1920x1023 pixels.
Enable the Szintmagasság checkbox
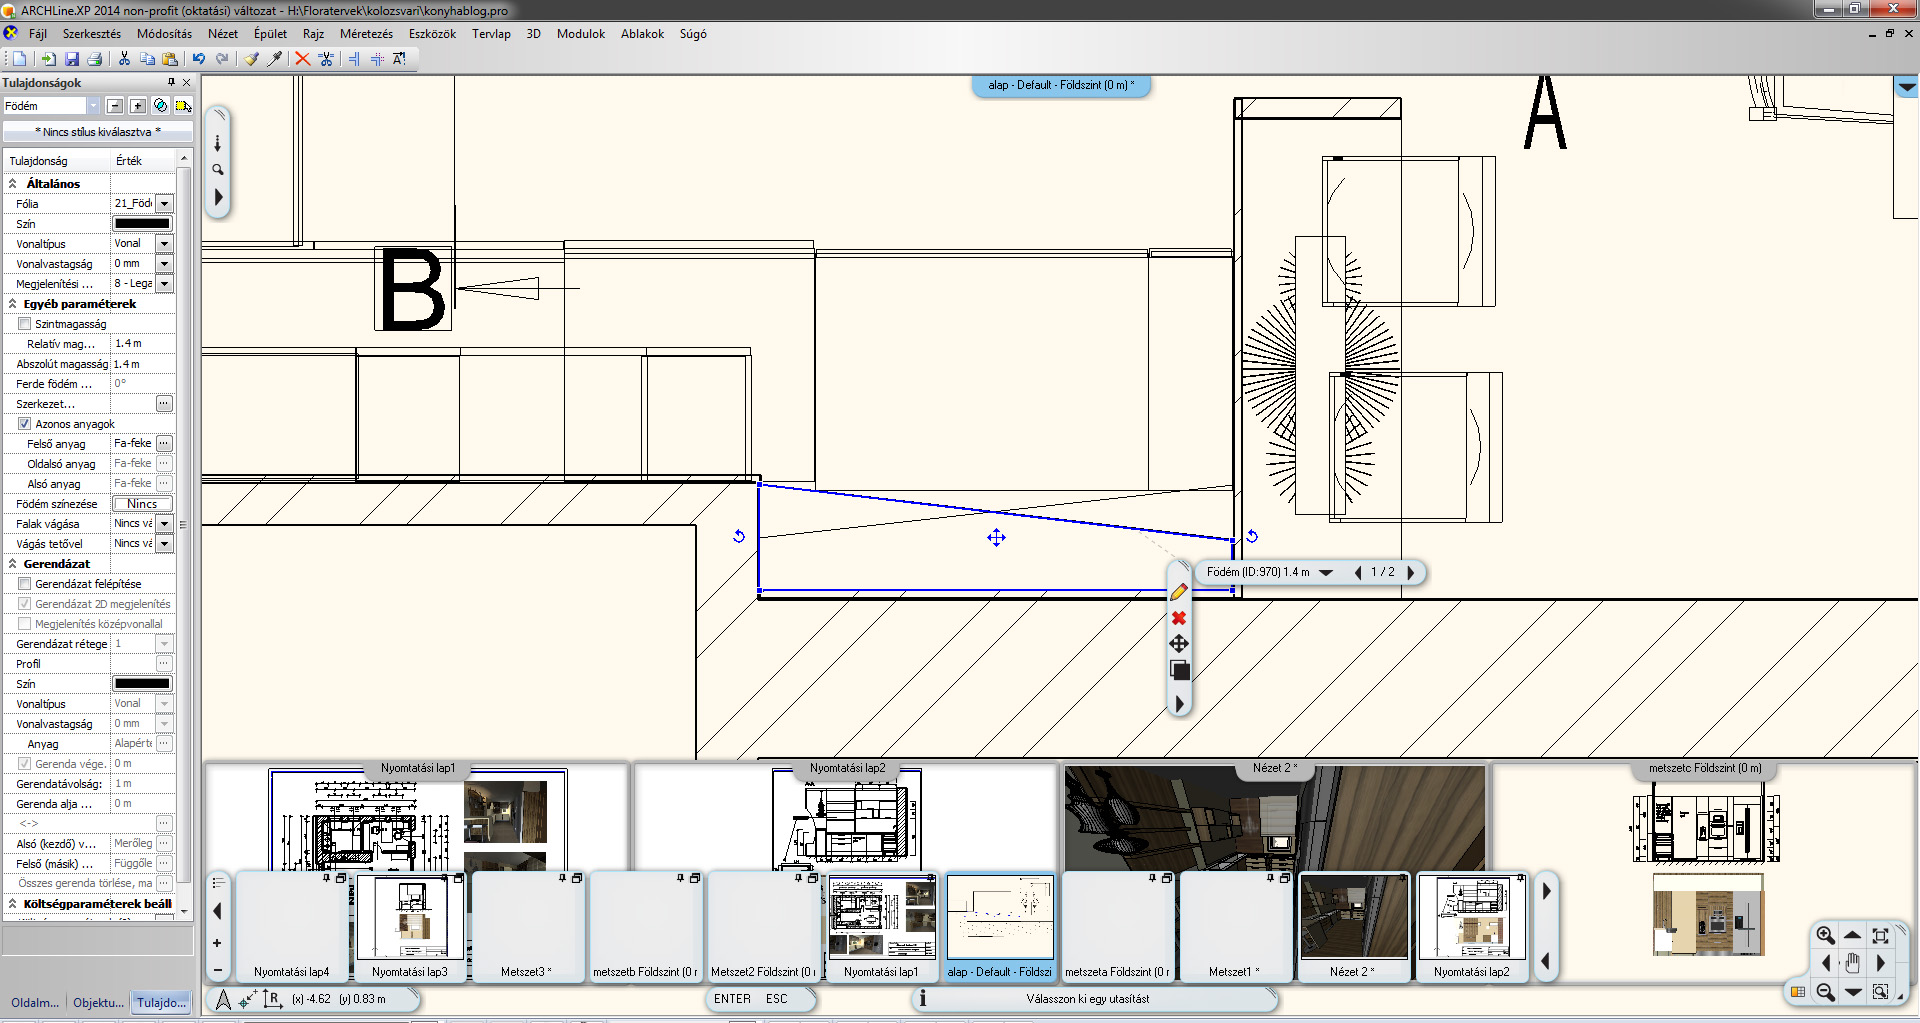point(25,324)
